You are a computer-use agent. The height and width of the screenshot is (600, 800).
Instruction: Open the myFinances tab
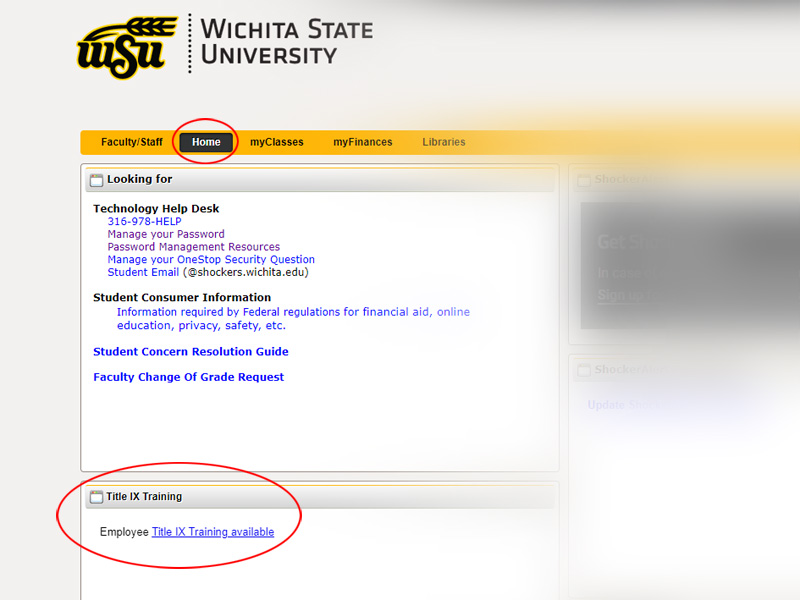click(363, 142)
